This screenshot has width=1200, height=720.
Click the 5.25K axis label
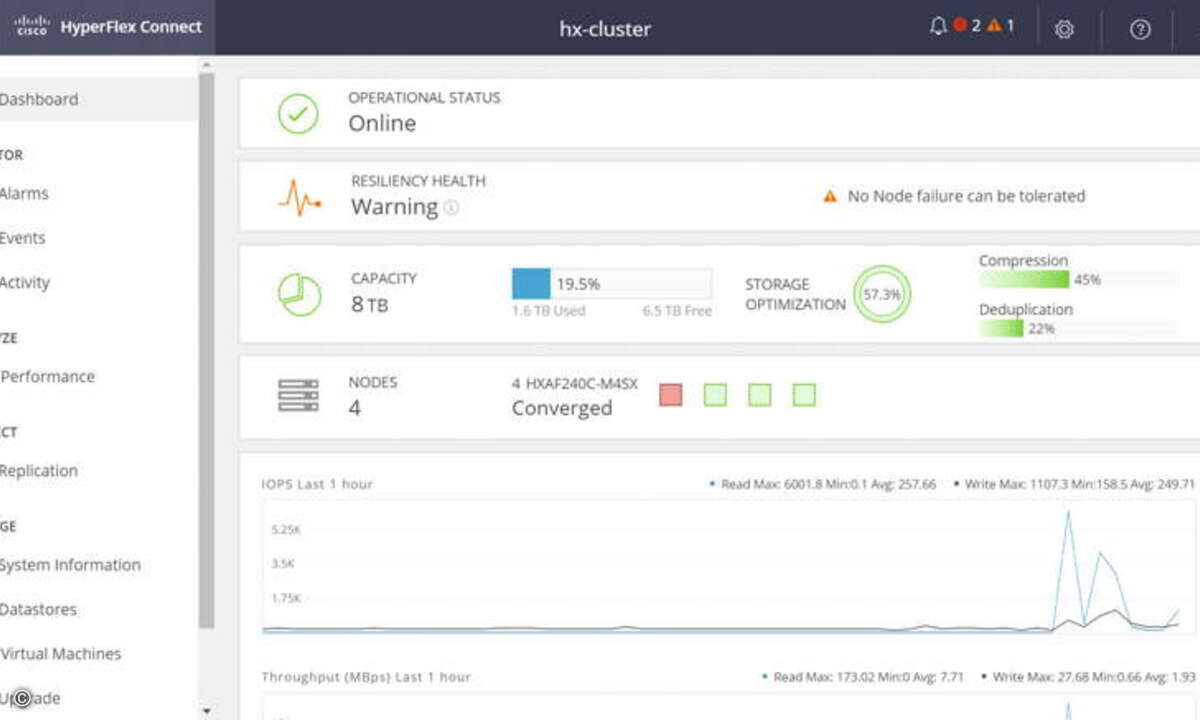click(x=286, y=529)
